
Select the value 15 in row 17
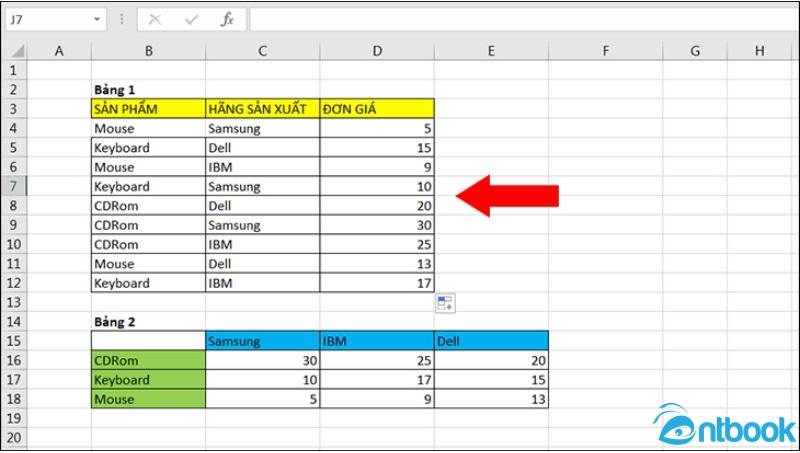[491, 380]
